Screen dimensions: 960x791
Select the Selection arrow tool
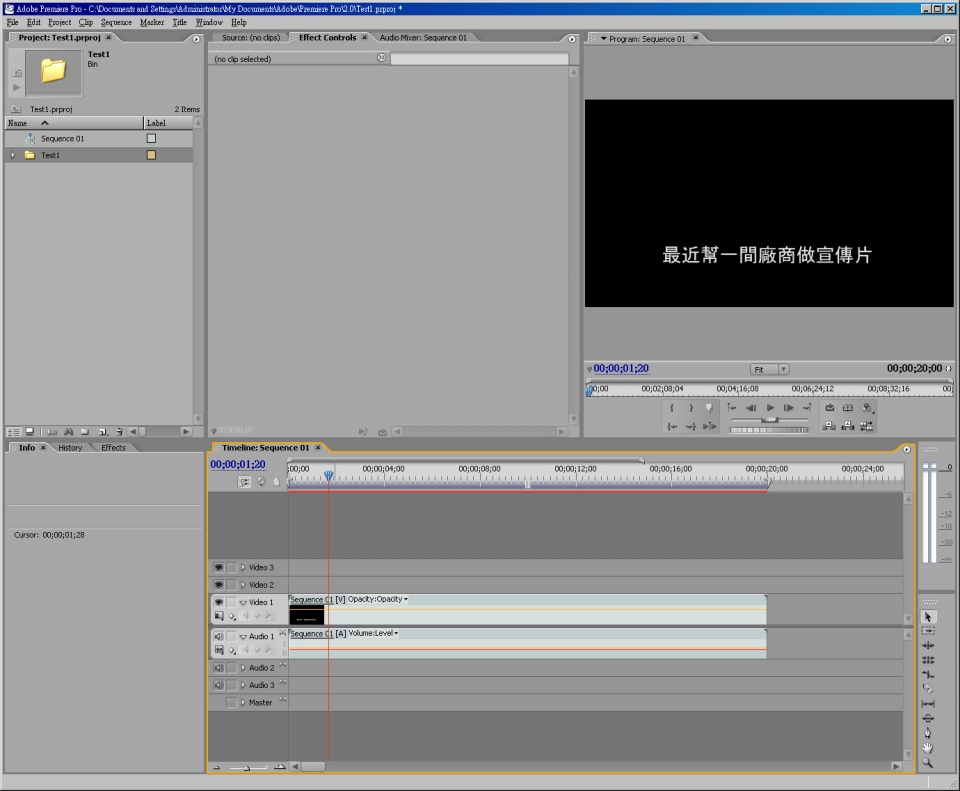tap(928, 617)
